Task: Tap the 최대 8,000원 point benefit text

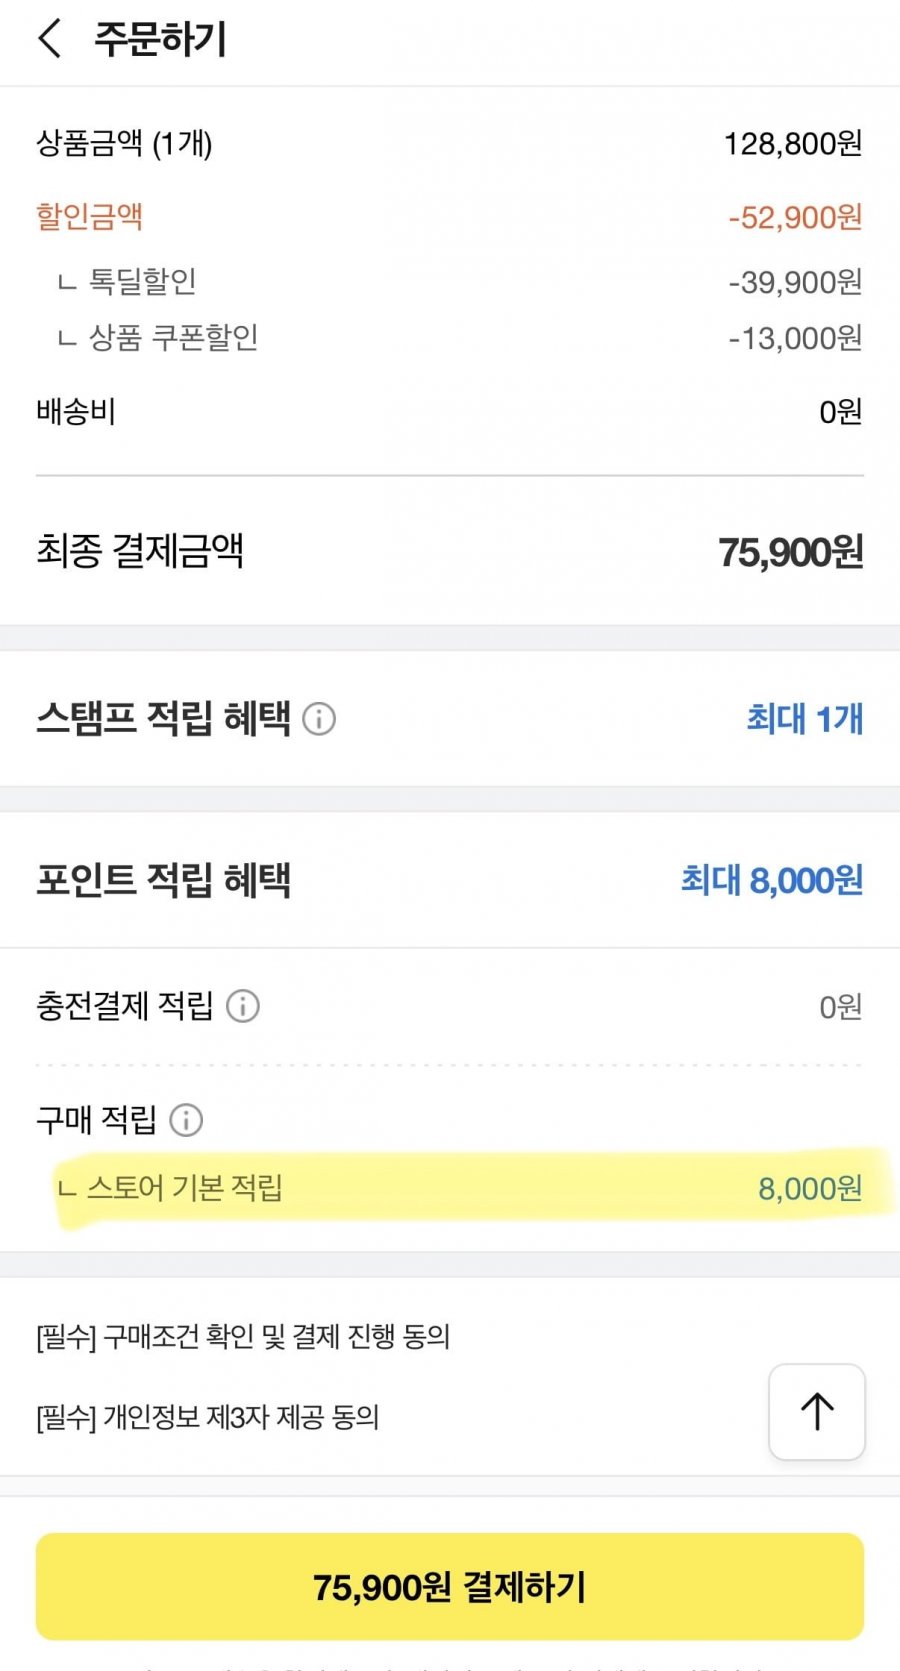Action: tap(771, 881)
